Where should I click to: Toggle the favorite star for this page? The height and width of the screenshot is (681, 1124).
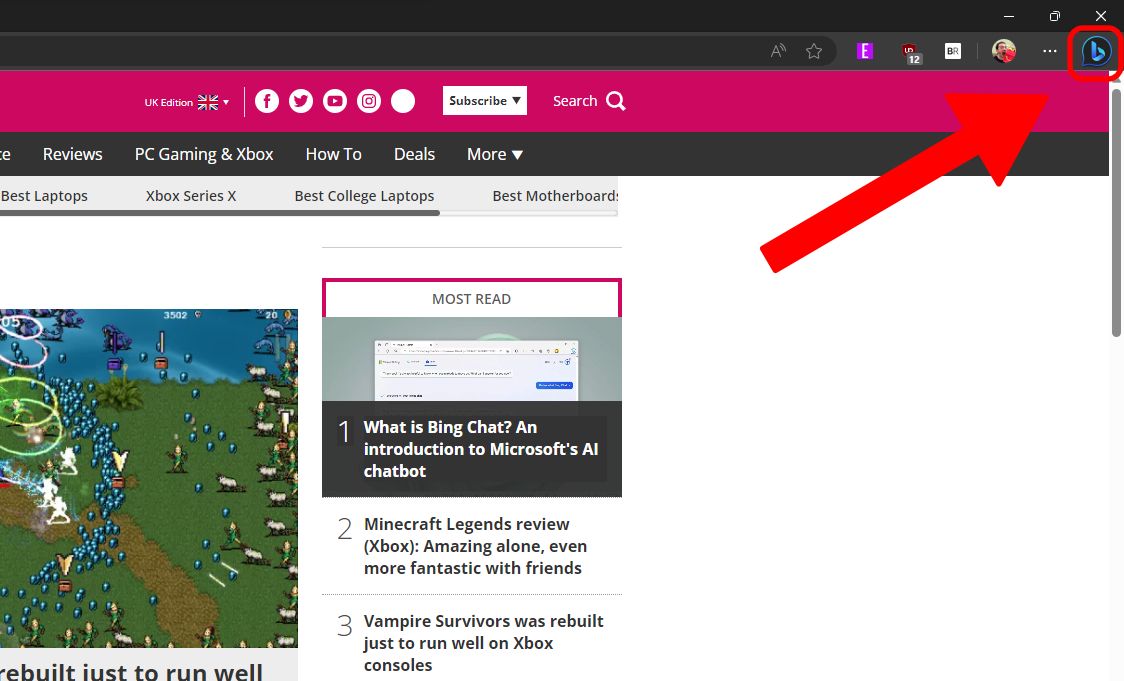(814, 50)
